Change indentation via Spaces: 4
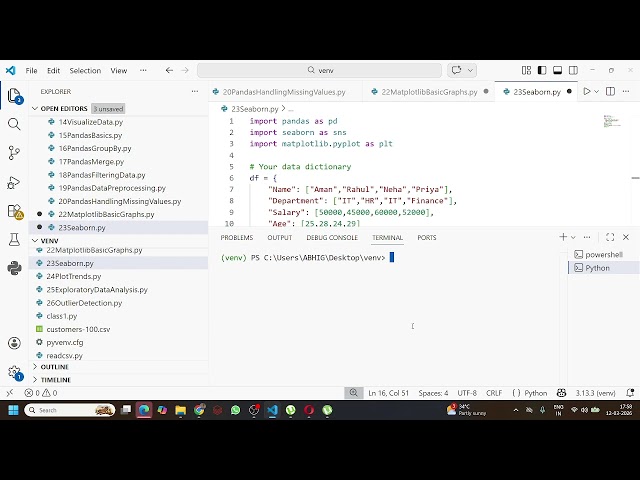 [x=433, y=393]
